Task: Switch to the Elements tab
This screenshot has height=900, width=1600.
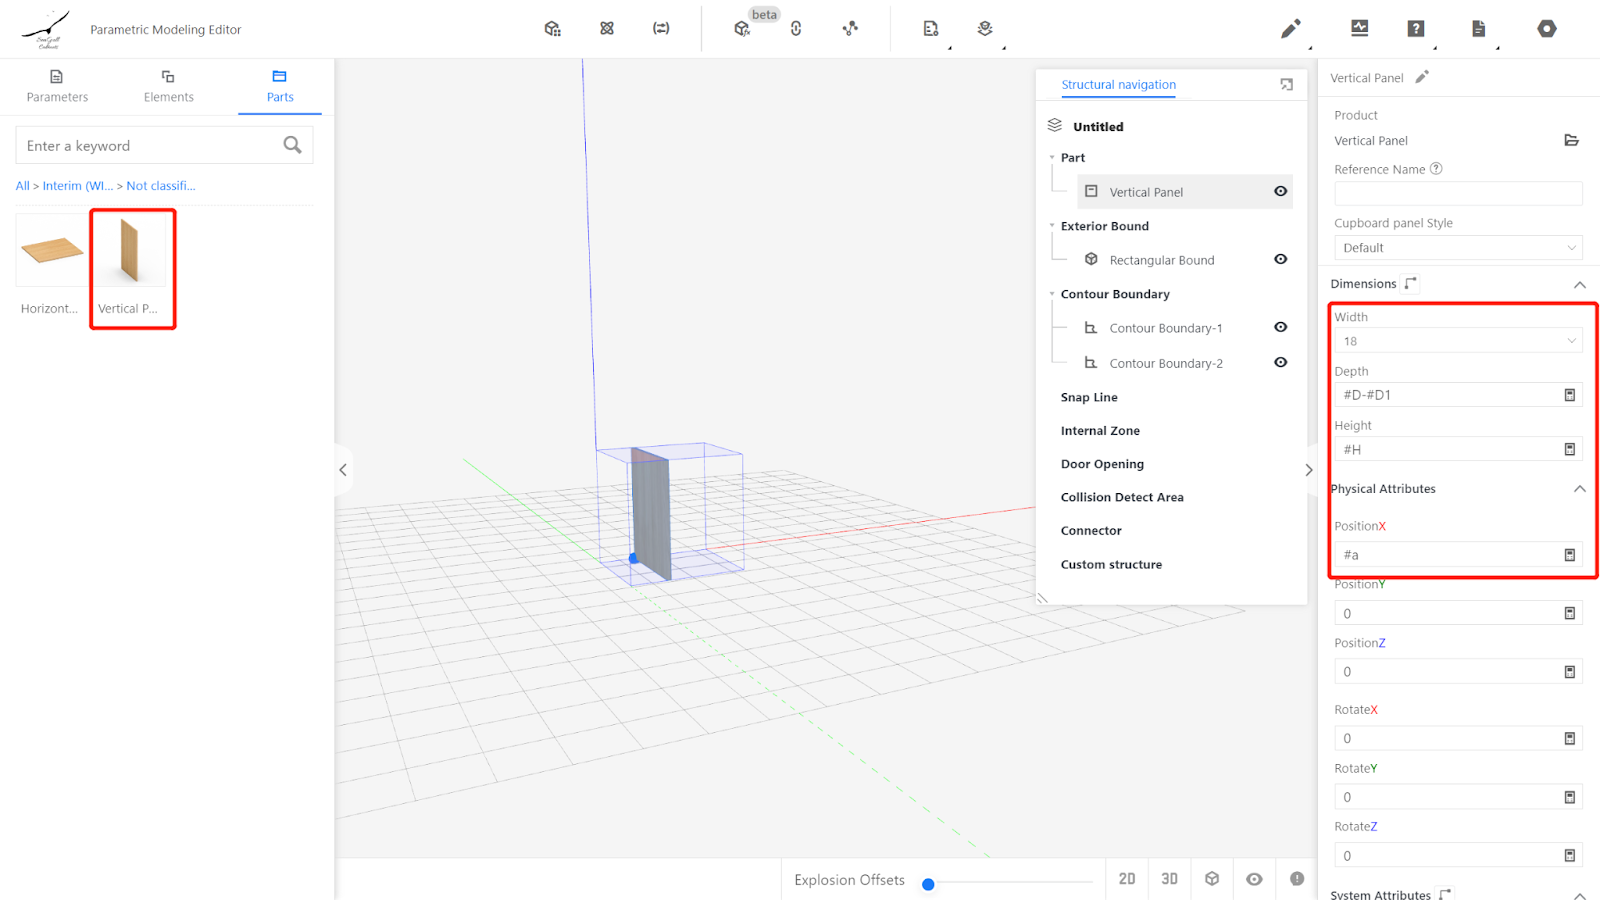Action: (168, 86)
